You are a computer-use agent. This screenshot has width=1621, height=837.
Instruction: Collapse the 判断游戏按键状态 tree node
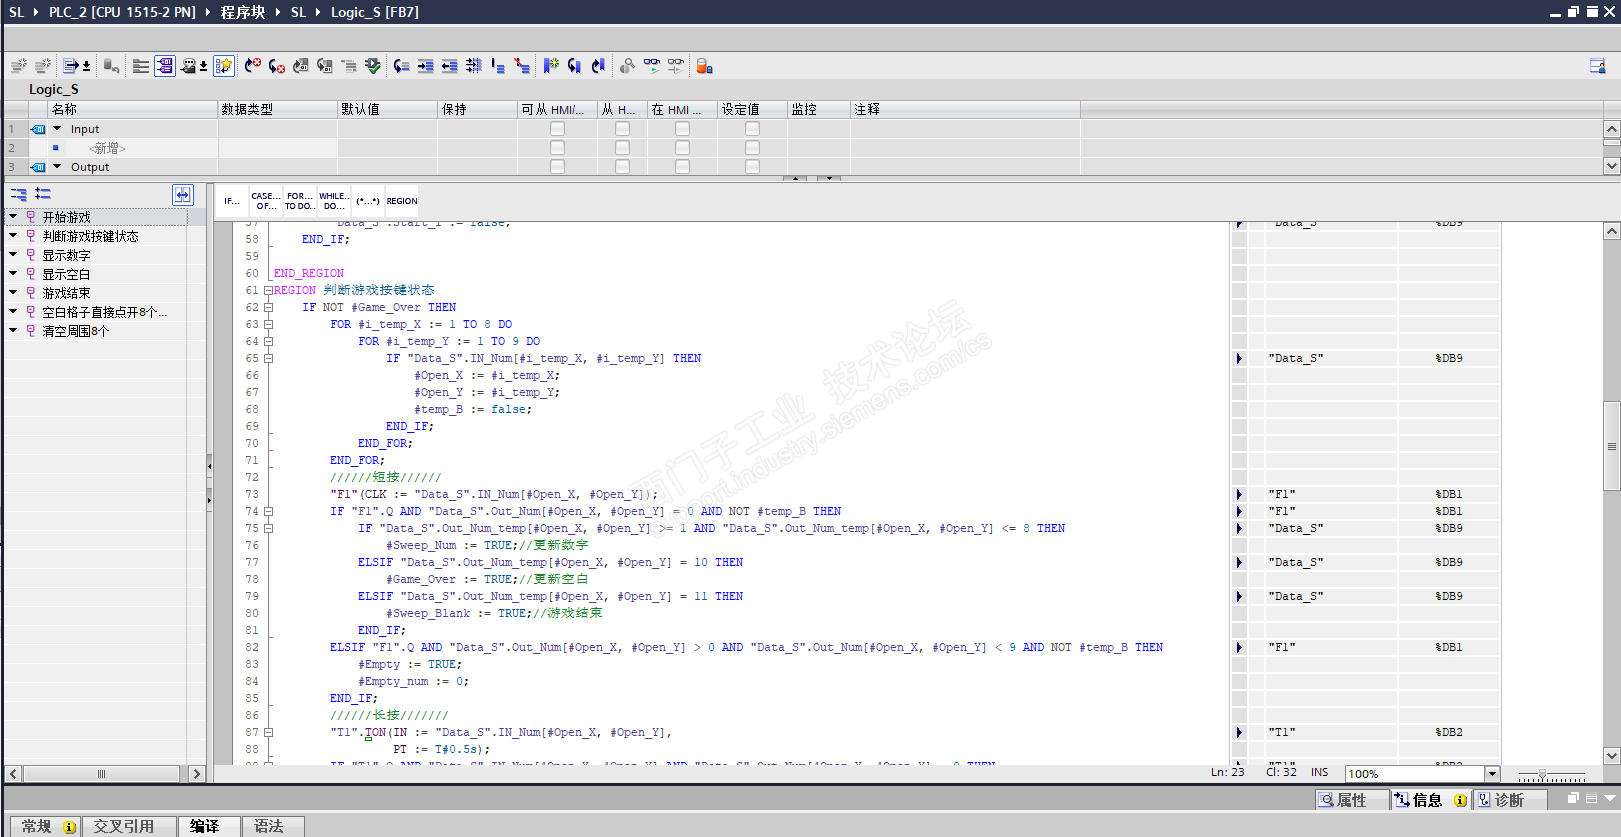(13, 235)
